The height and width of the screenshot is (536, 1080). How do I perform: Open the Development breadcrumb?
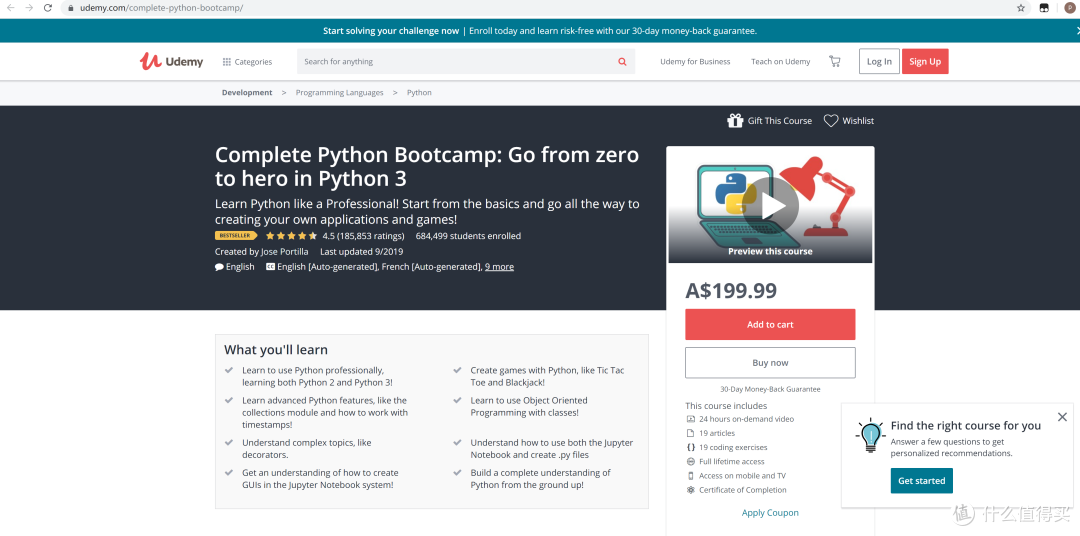[x=247, y=92]
